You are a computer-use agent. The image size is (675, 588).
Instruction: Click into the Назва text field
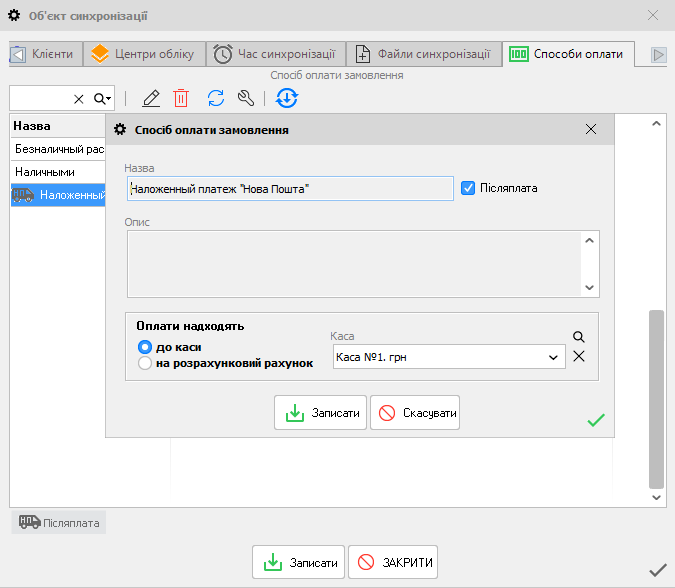tap(290, 189)
